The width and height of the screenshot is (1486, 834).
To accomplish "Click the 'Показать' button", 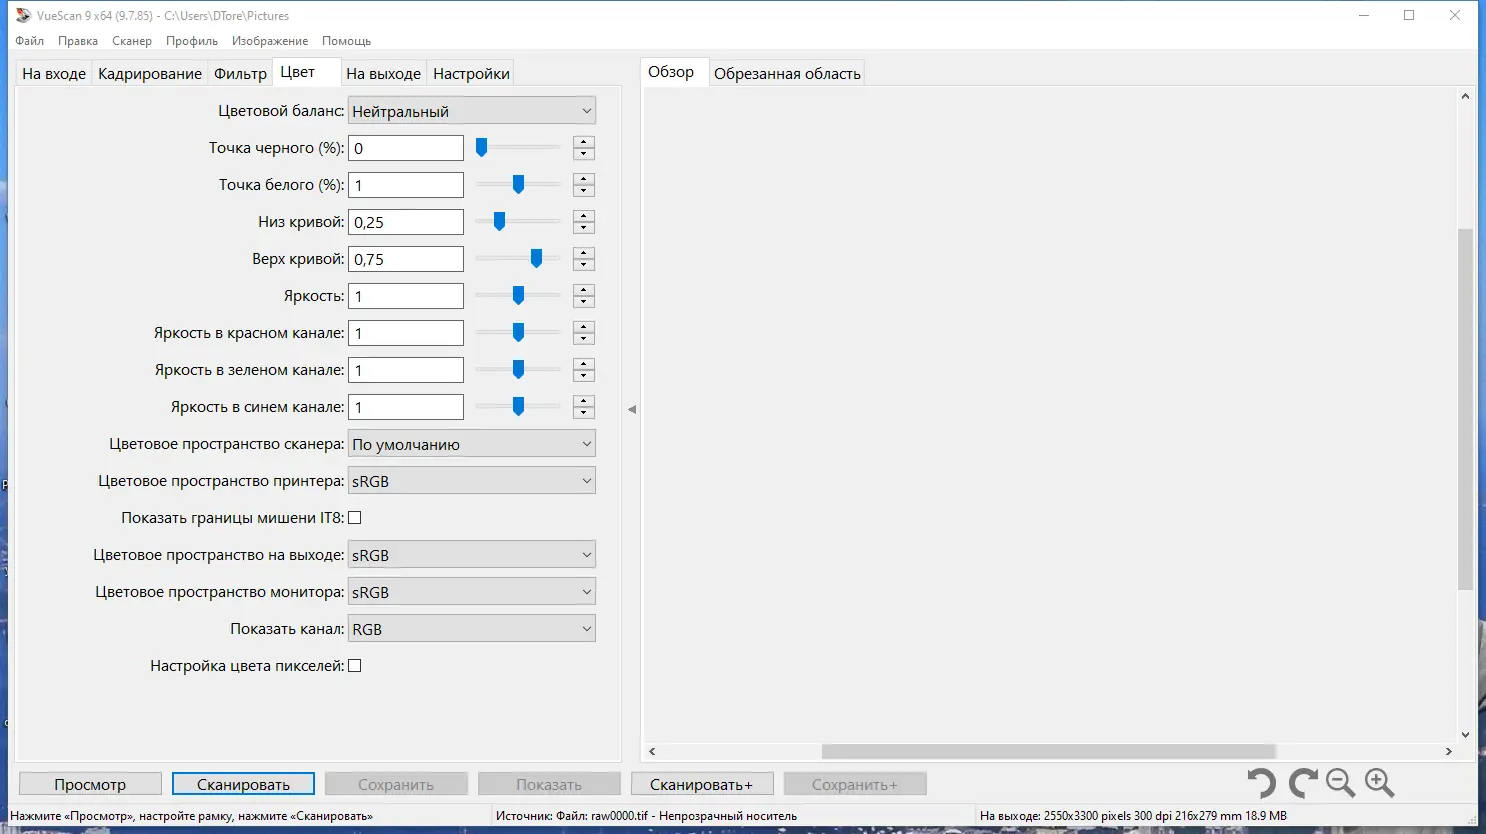I will click(549, 784).
